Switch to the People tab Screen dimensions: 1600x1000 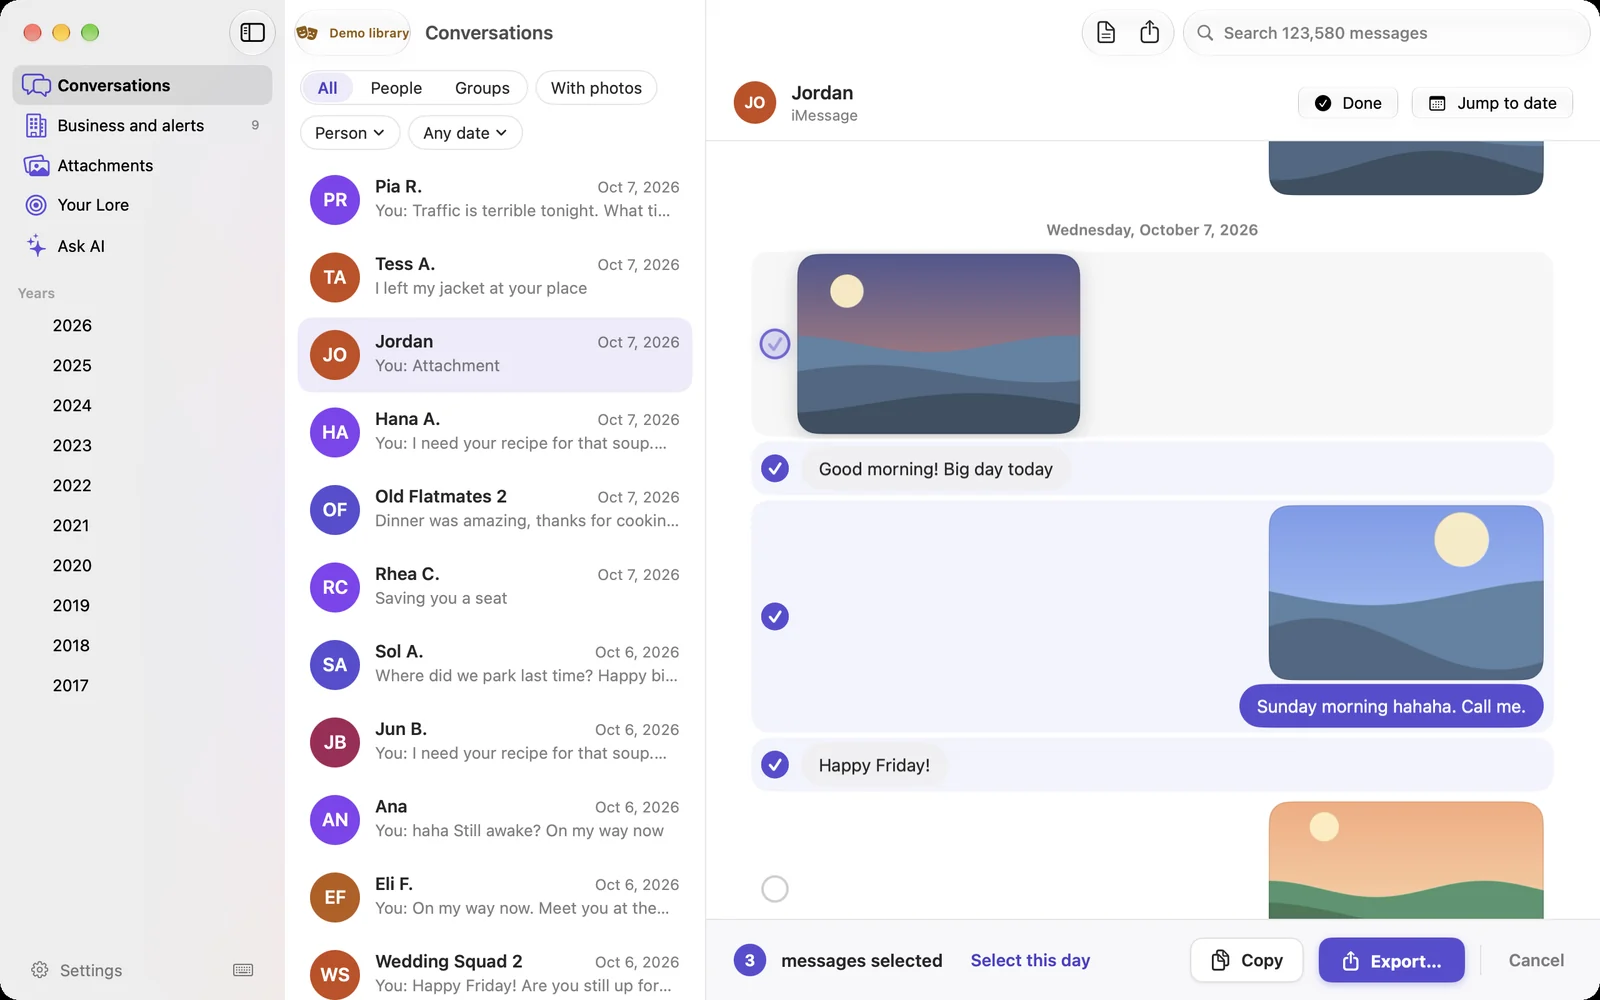[x=396, y=88]
